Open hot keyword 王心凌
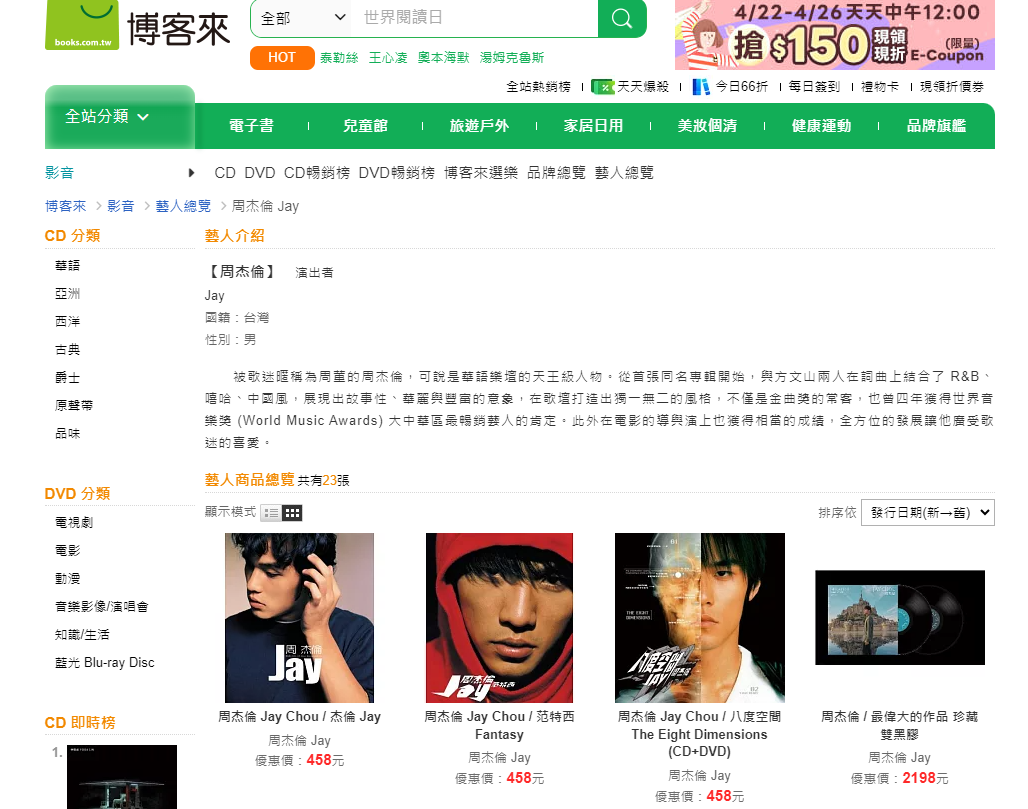The width and height of the screenshot is (1028, 809). tap(388, 58)
